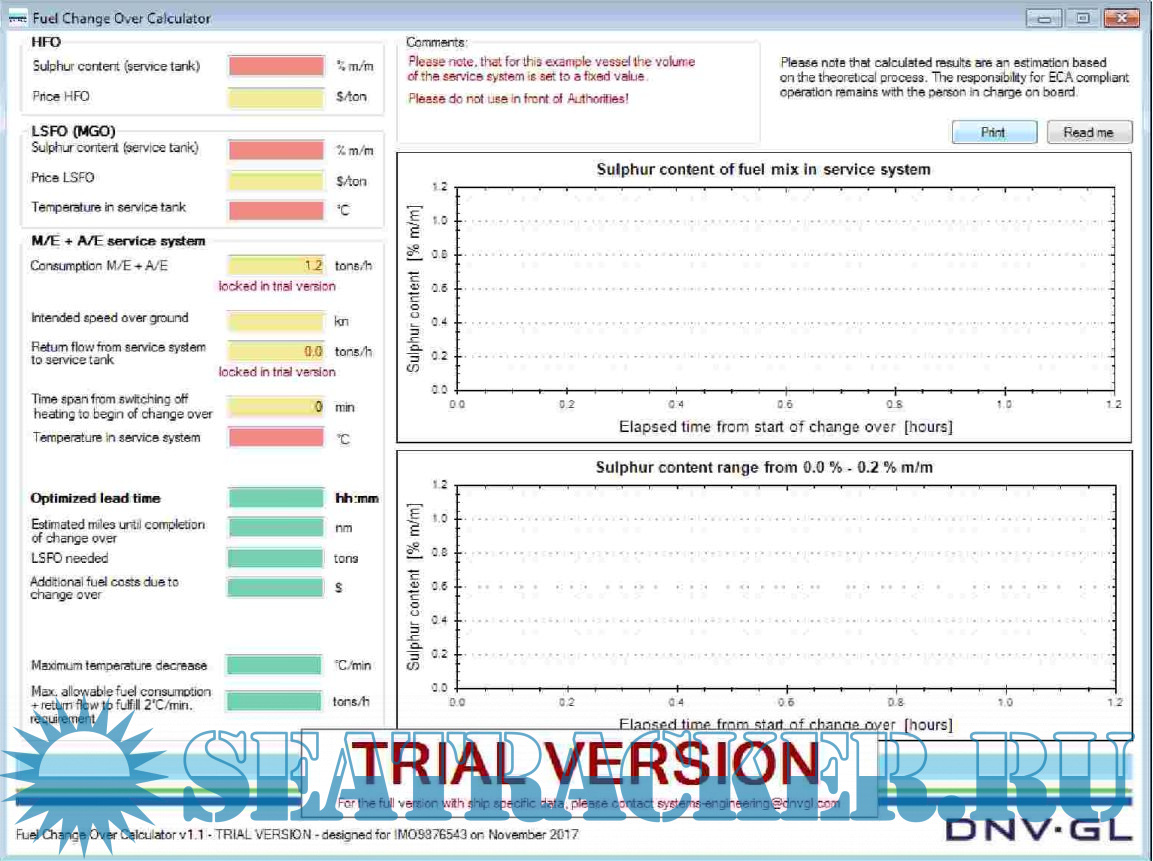Screen dimensions: 1153x861
Task: Click the Additional fuel costs output field
Action: coord(277,588)
